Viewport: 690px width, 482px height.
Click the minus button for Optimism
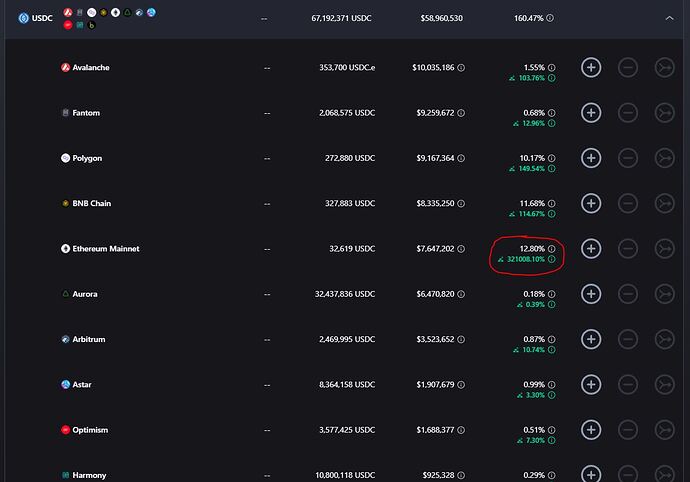coord(628,430)
